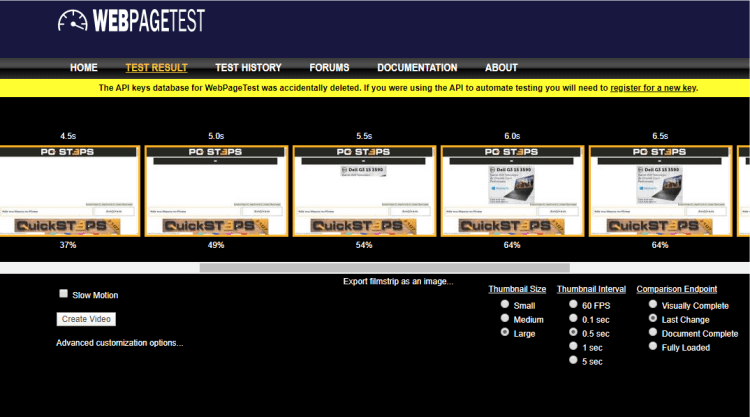Click the 6.0s time label

(512, 136)
